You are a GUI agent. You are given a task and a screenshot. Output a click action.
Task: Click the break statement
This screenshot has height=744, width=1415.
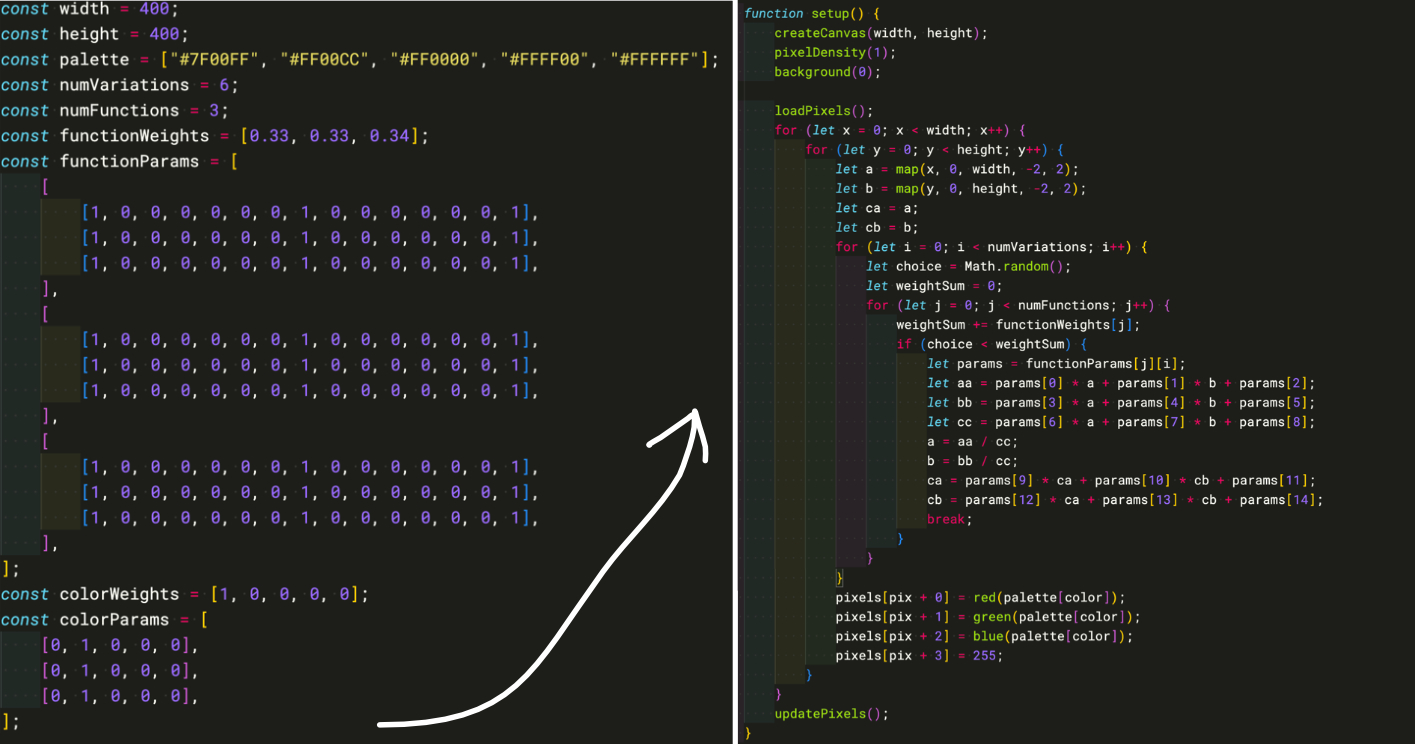pyautogui.click(x=948, y=519)
